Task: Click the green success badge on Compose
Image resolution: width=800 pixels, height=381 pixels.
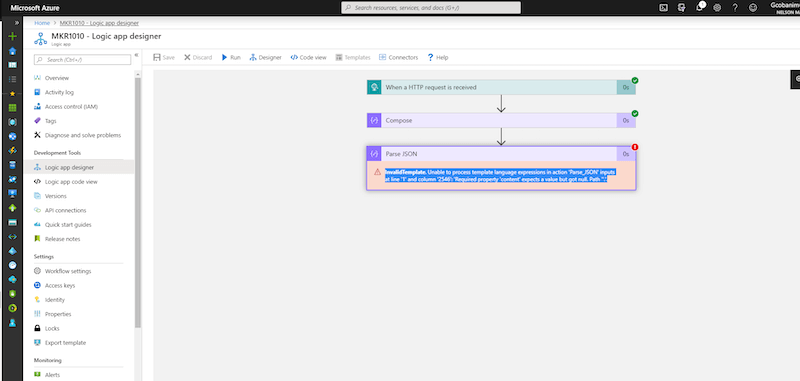Action: point(635,114)
